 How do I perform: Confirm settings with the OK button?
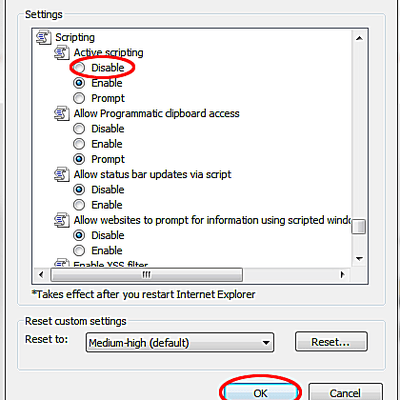(260, 392)
